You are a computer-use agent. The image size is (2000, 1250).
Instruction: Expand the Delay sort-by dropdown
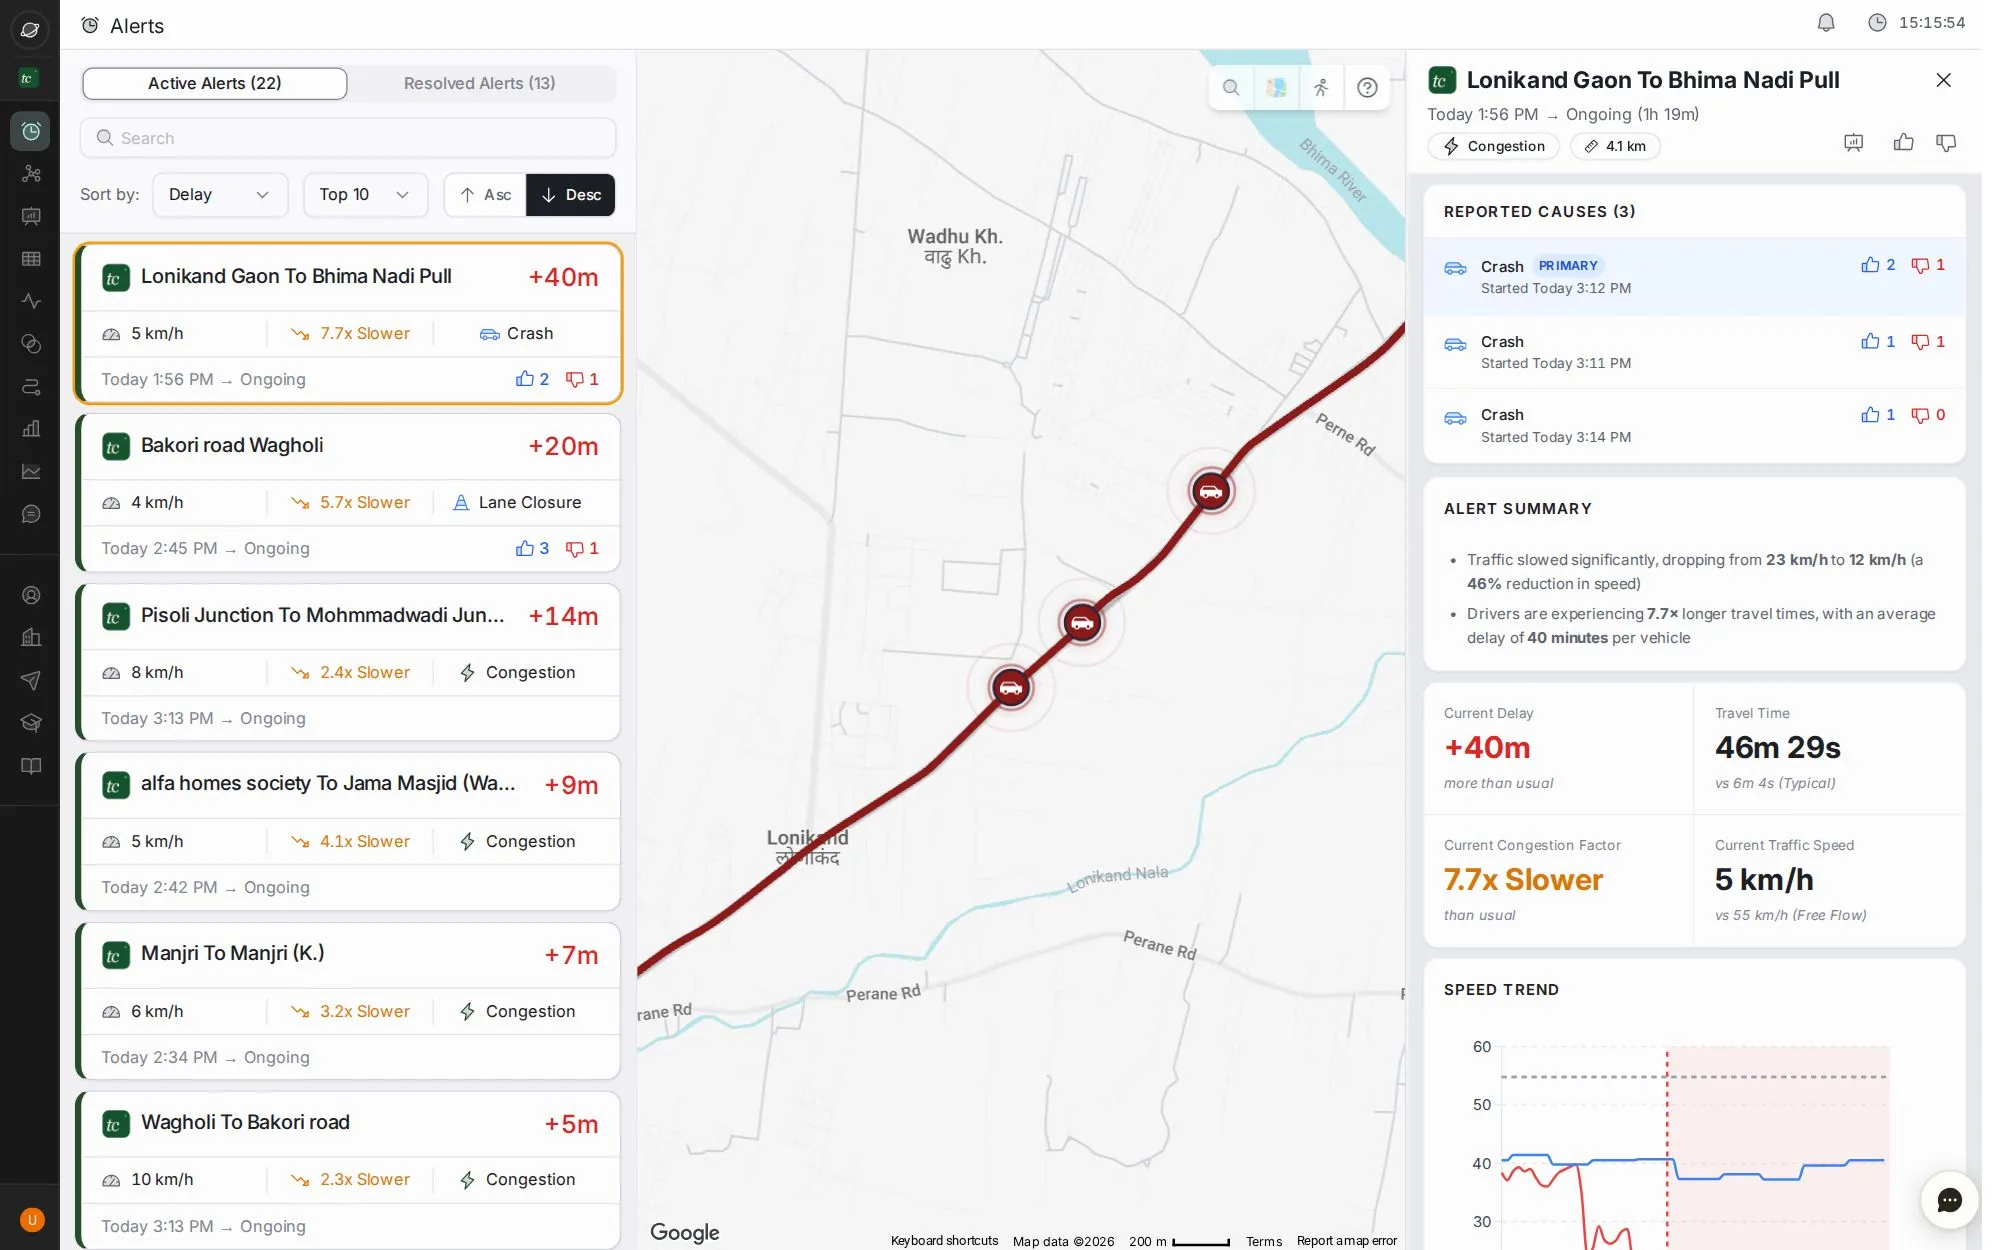click(x=220, y=195)
